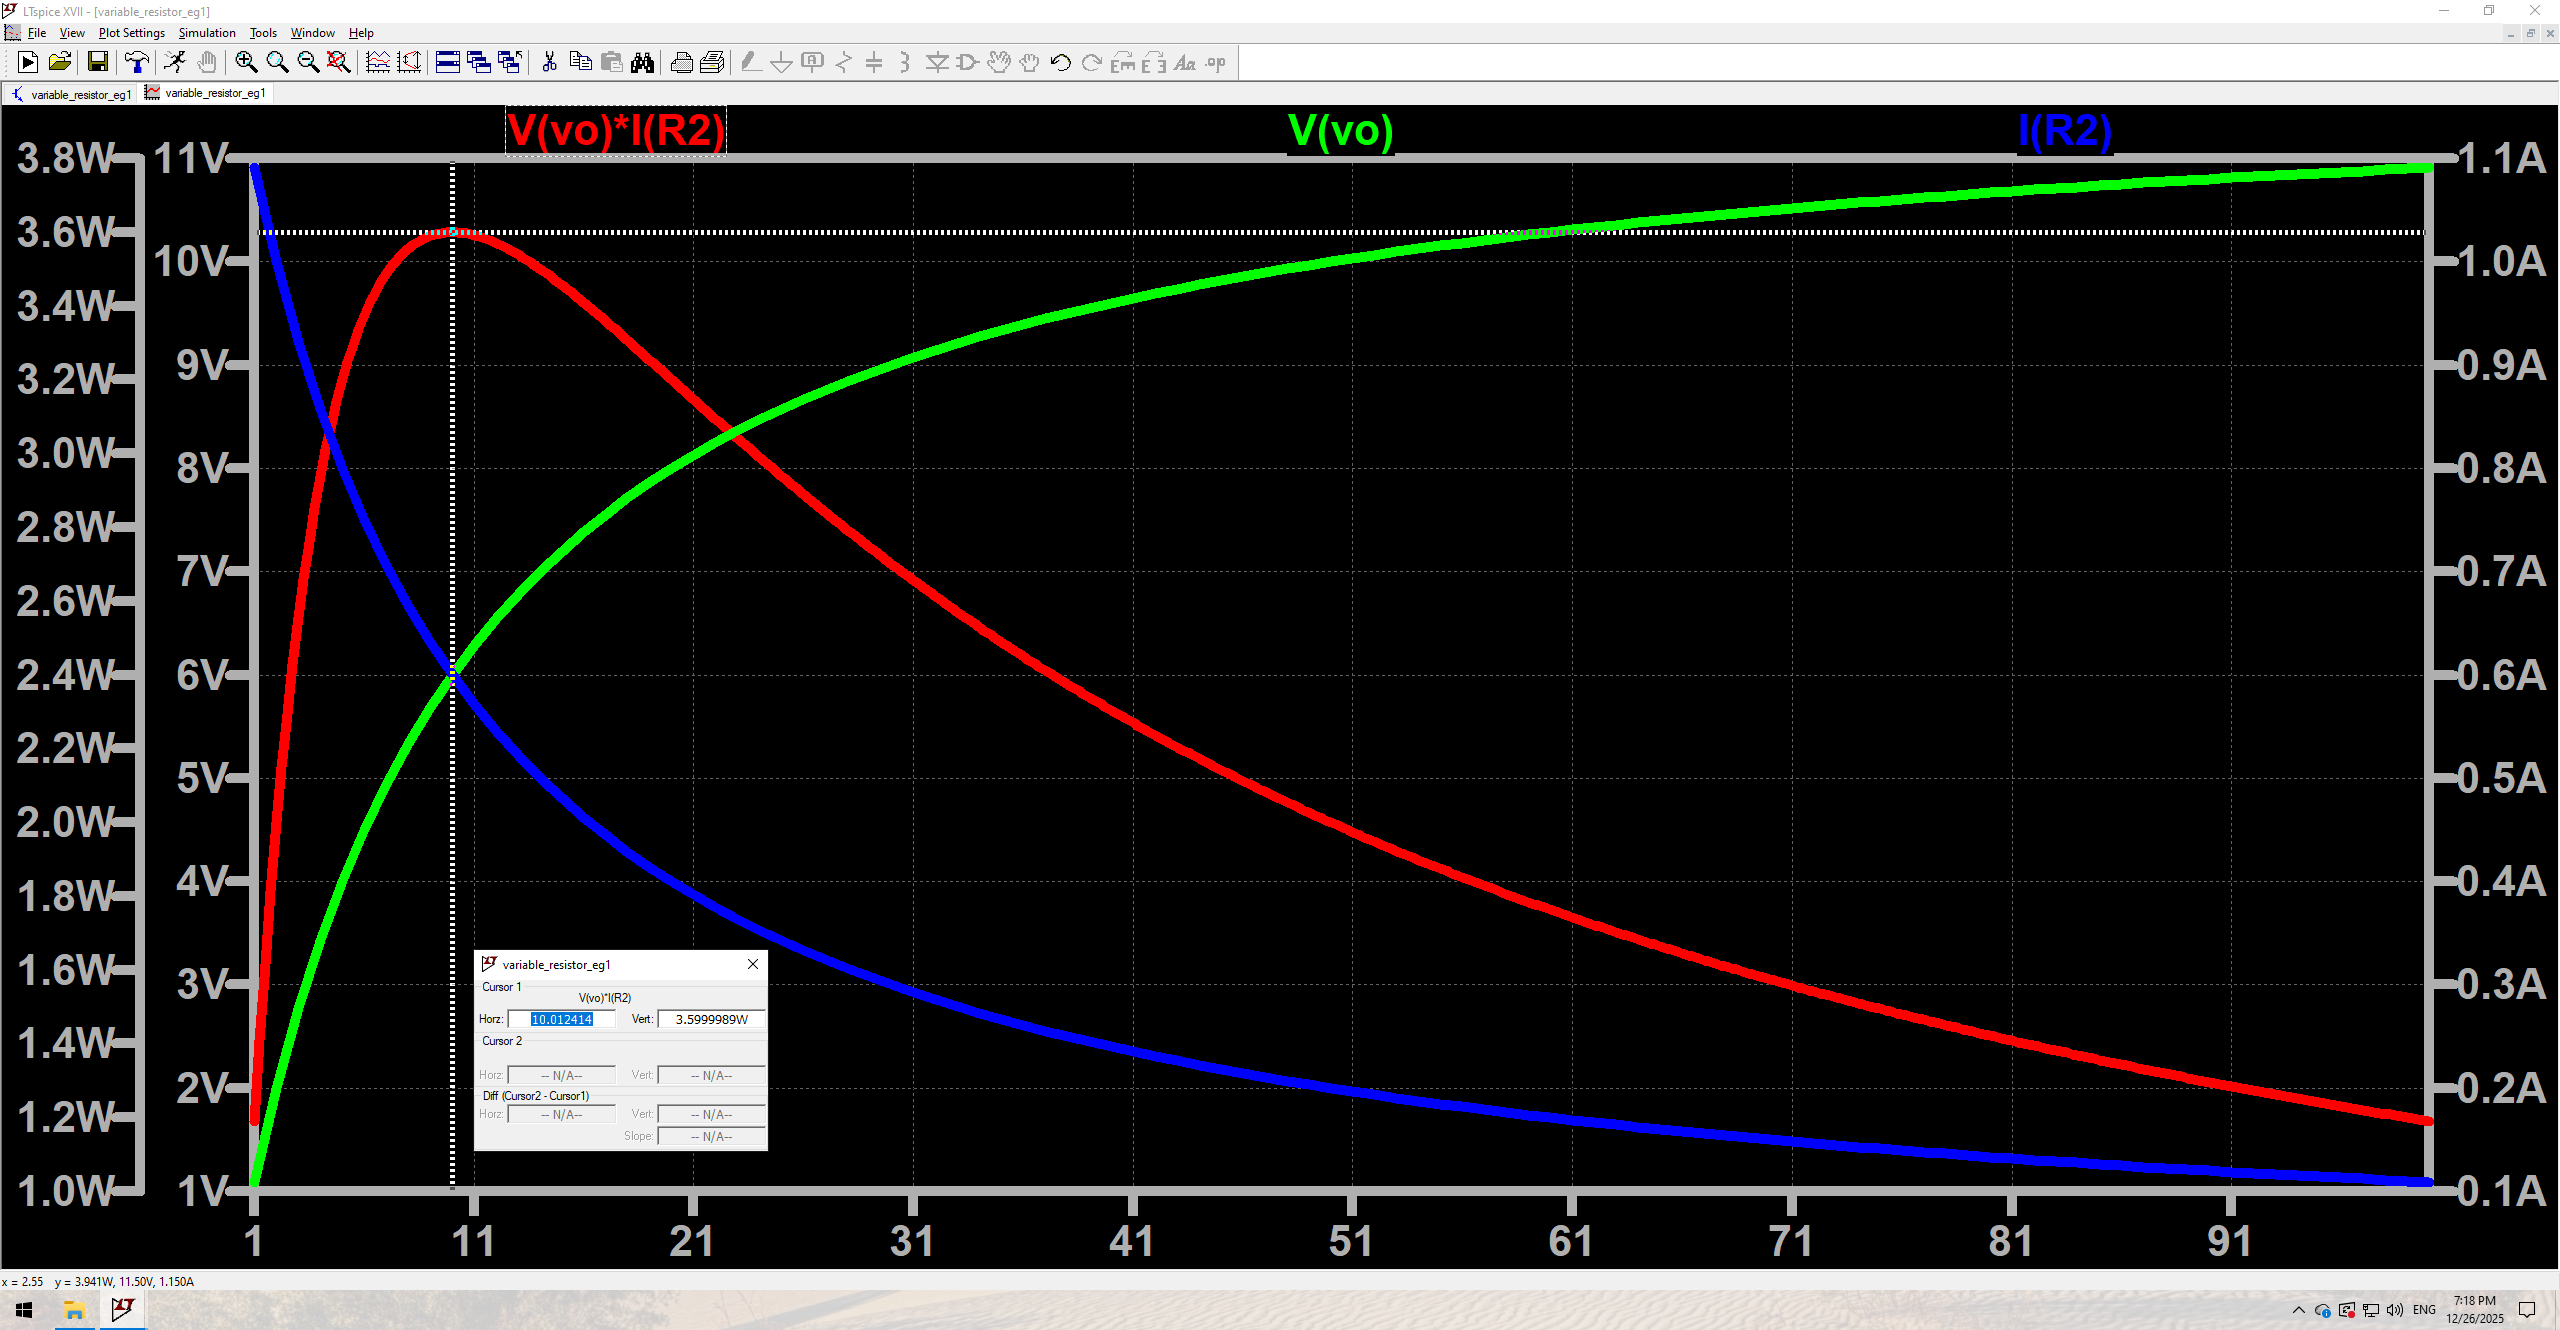Viewport: 2560px width, 1330px height.
Task: Click the V(vo)*I(R2) red trace label
Action: pyautogui.click(x=615, y=131)
